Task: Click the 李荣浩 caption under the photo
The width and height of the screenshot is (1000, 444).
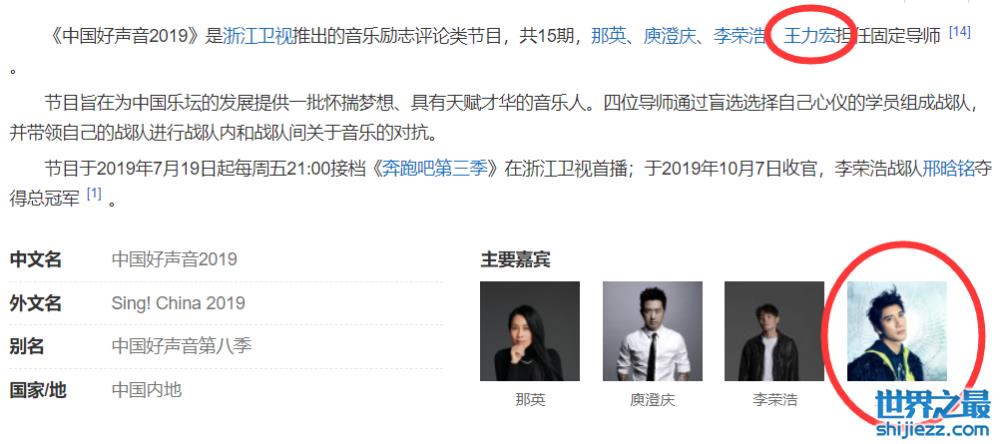Action: (775, 400)
